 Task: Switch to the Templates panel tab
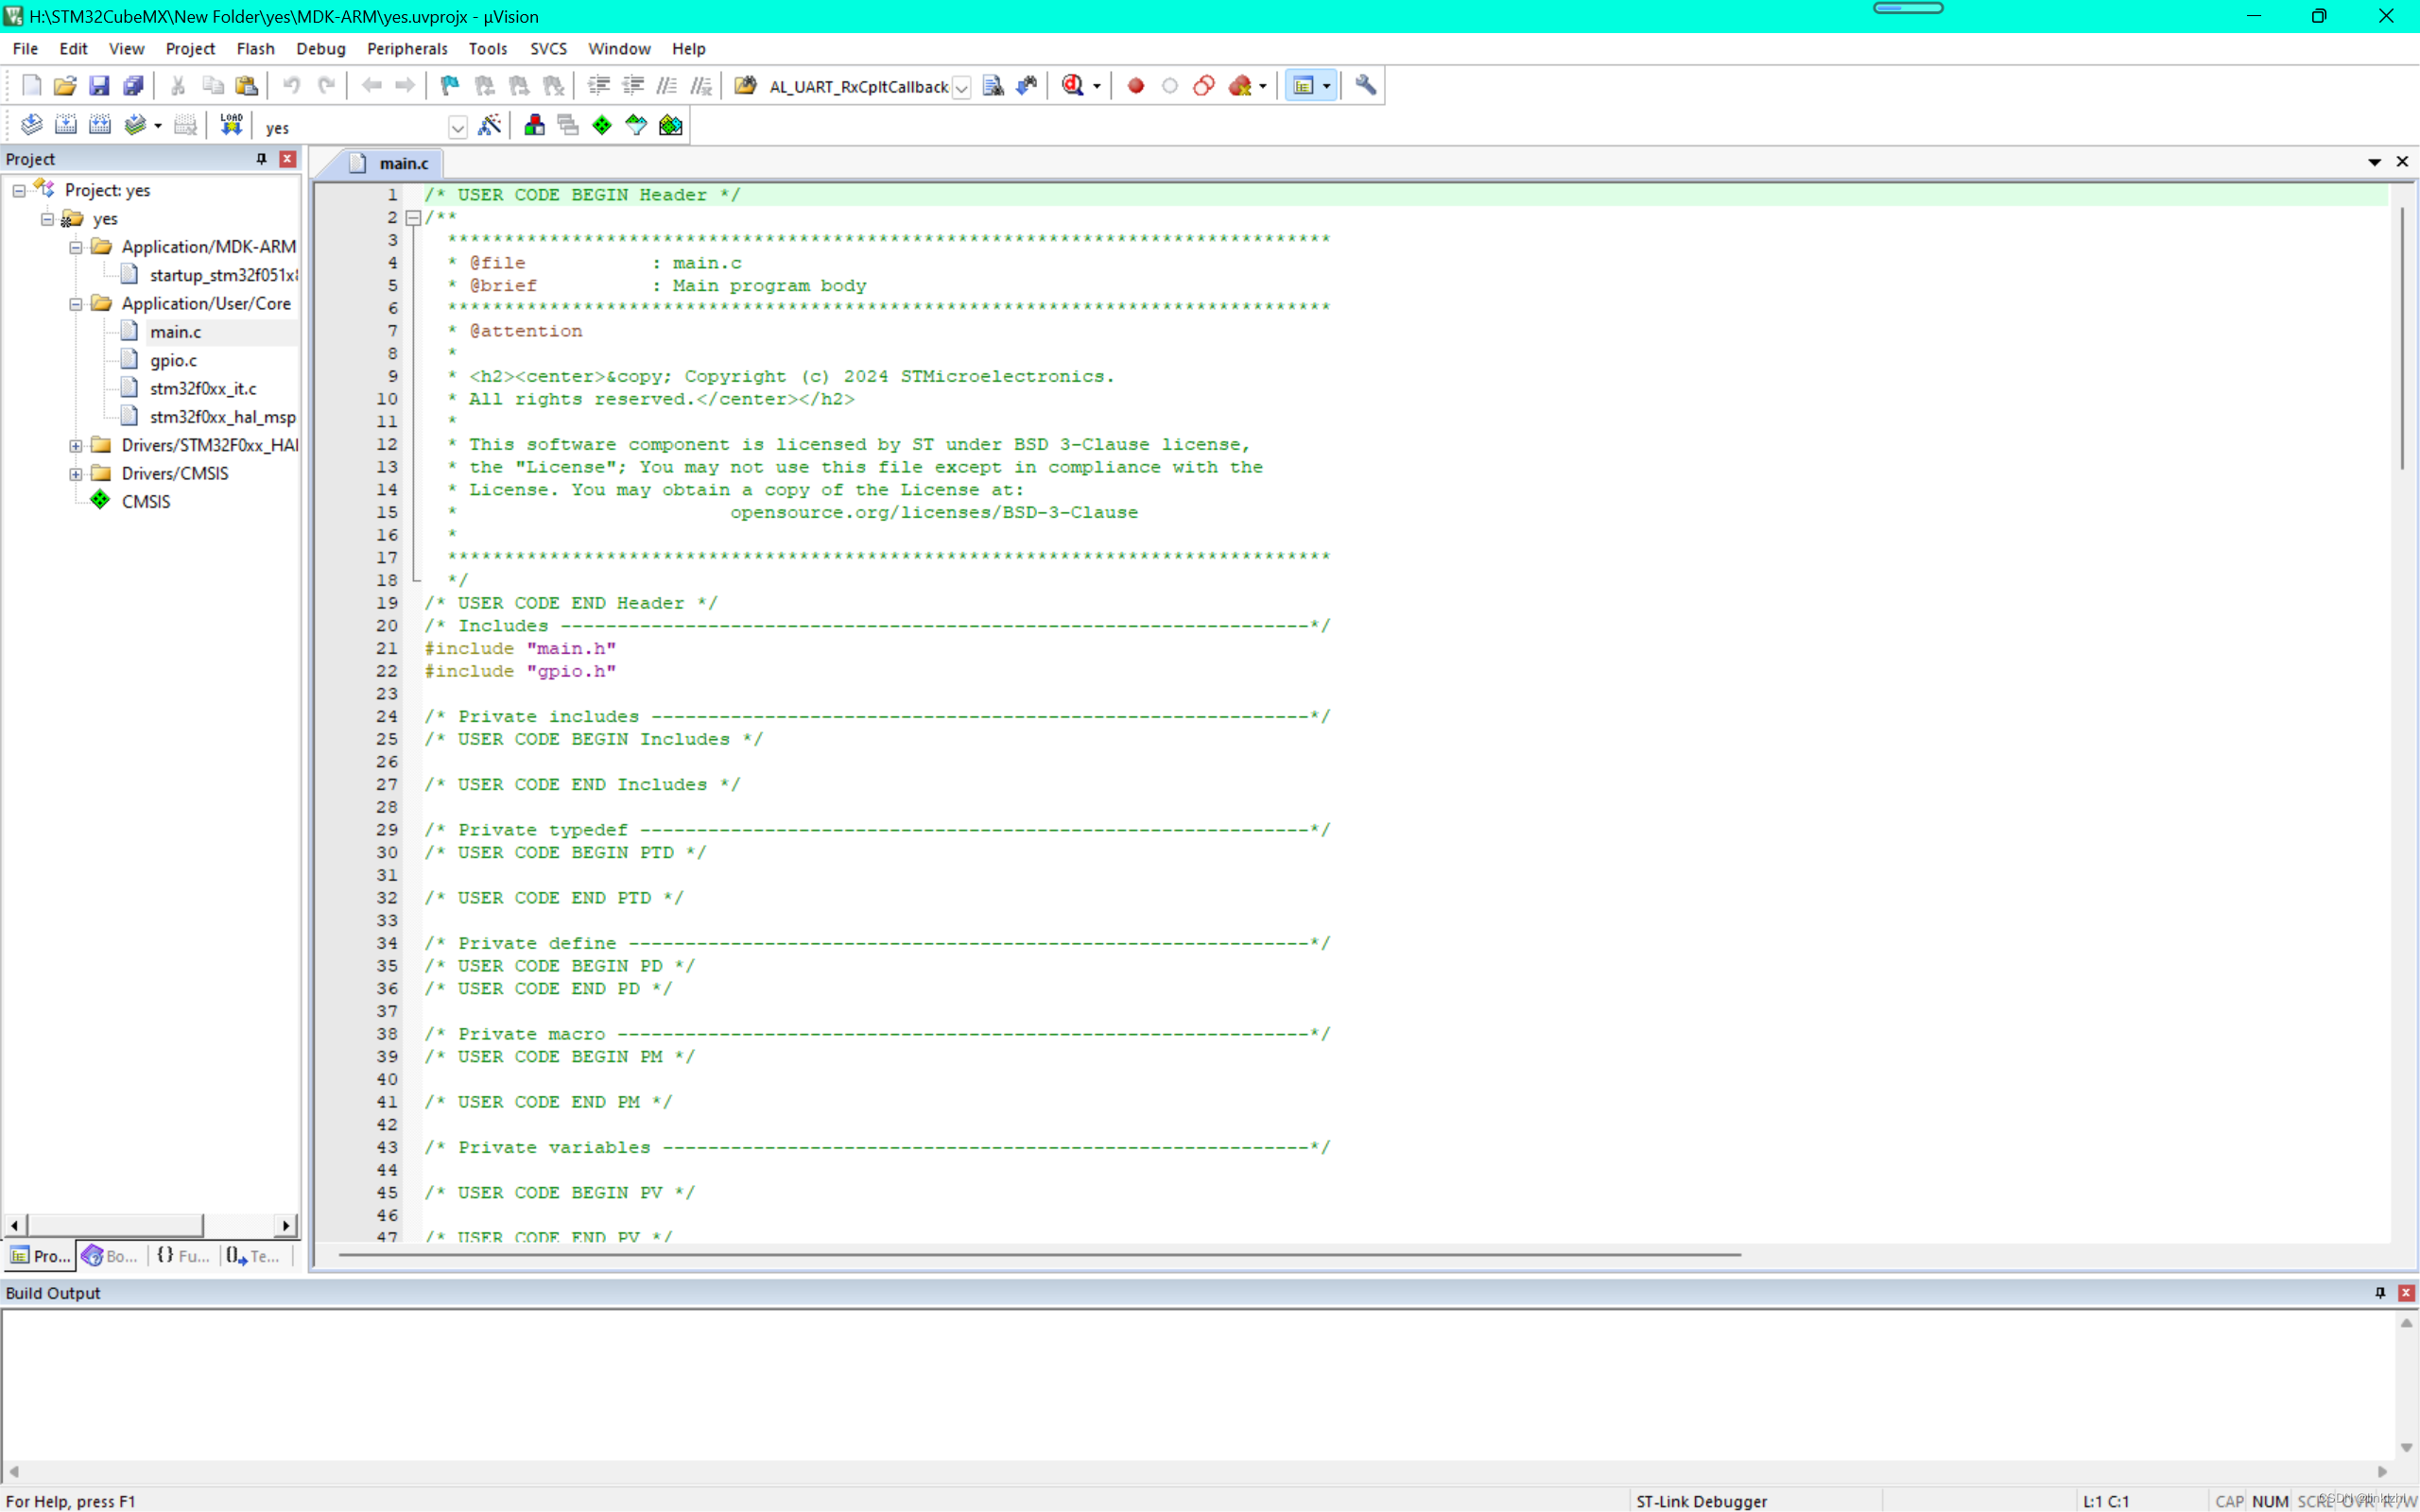coord(255,1256)
